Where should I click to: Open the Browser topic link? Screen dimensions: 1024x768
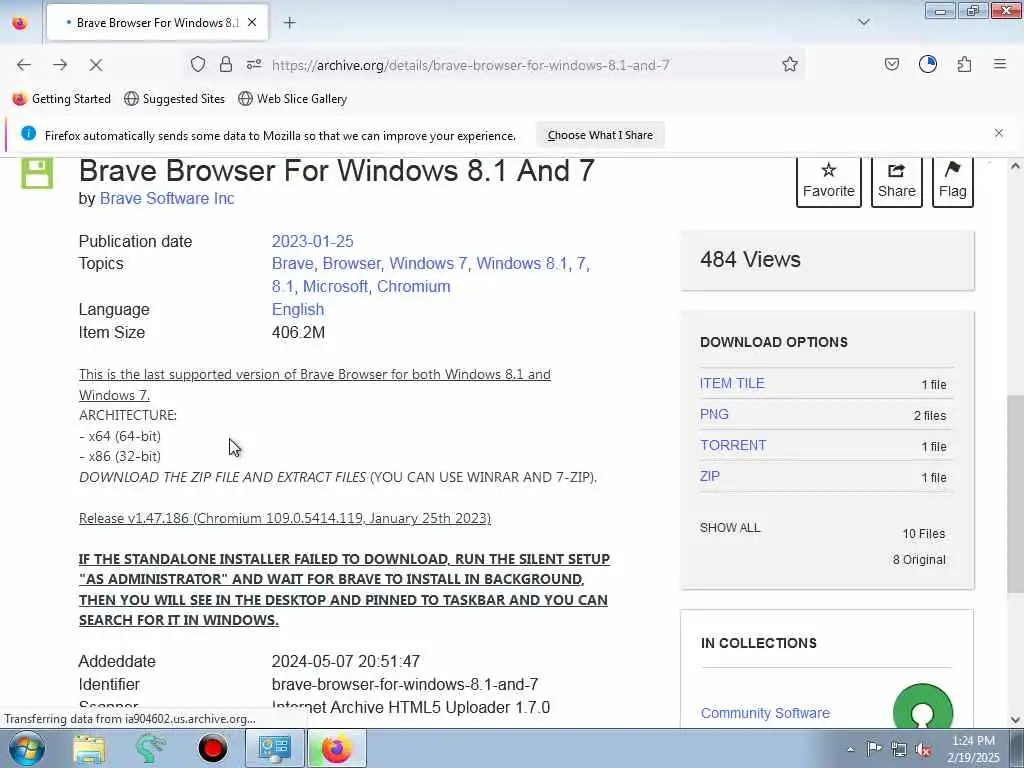351,264
